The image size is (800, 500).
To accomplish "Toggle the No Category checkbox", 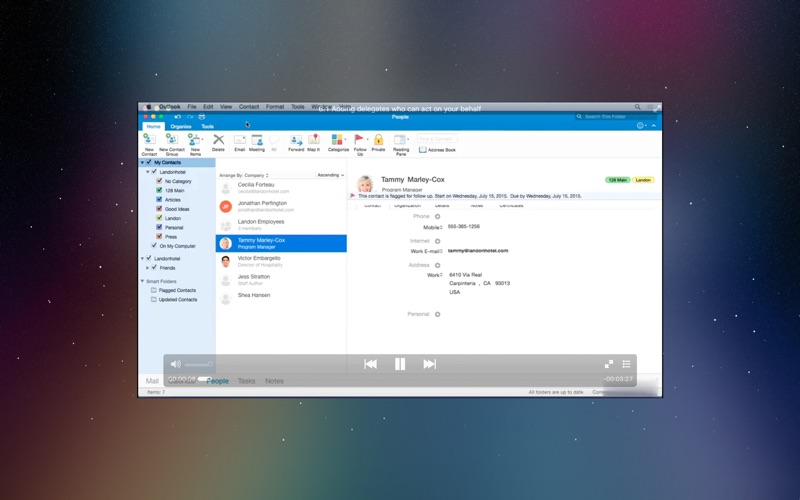I will pyautogui.click(x=159, y=181).
